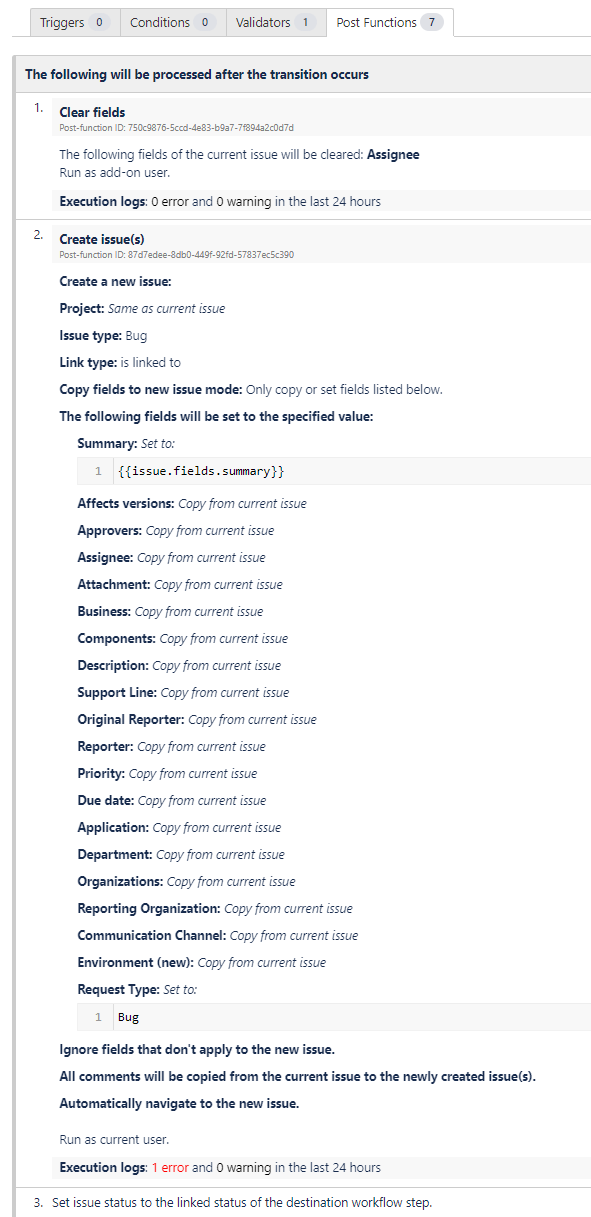591x1217 pixels.
Task: Click the Conditions count badge showing 0
Action: [x=204, y=22]
